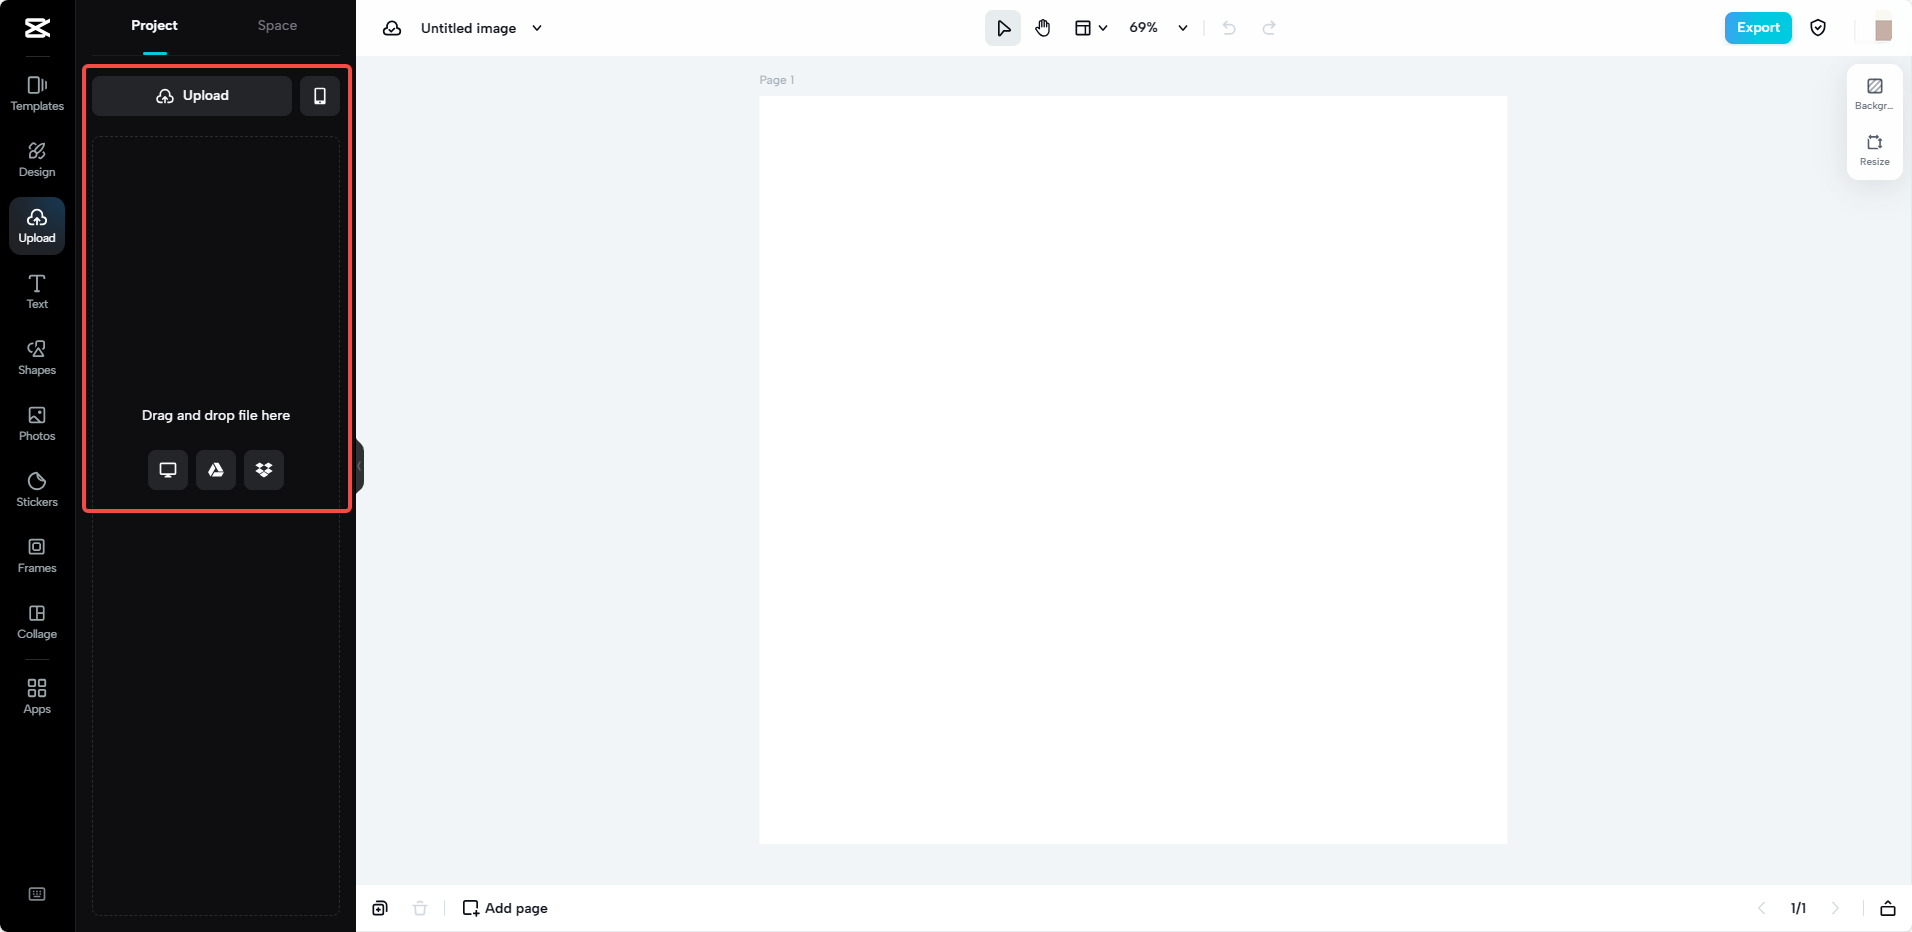The width and height of the screenshot is (1912, 932).
Task: Open the Resize tool
Action: click(x=1874, y=150)
